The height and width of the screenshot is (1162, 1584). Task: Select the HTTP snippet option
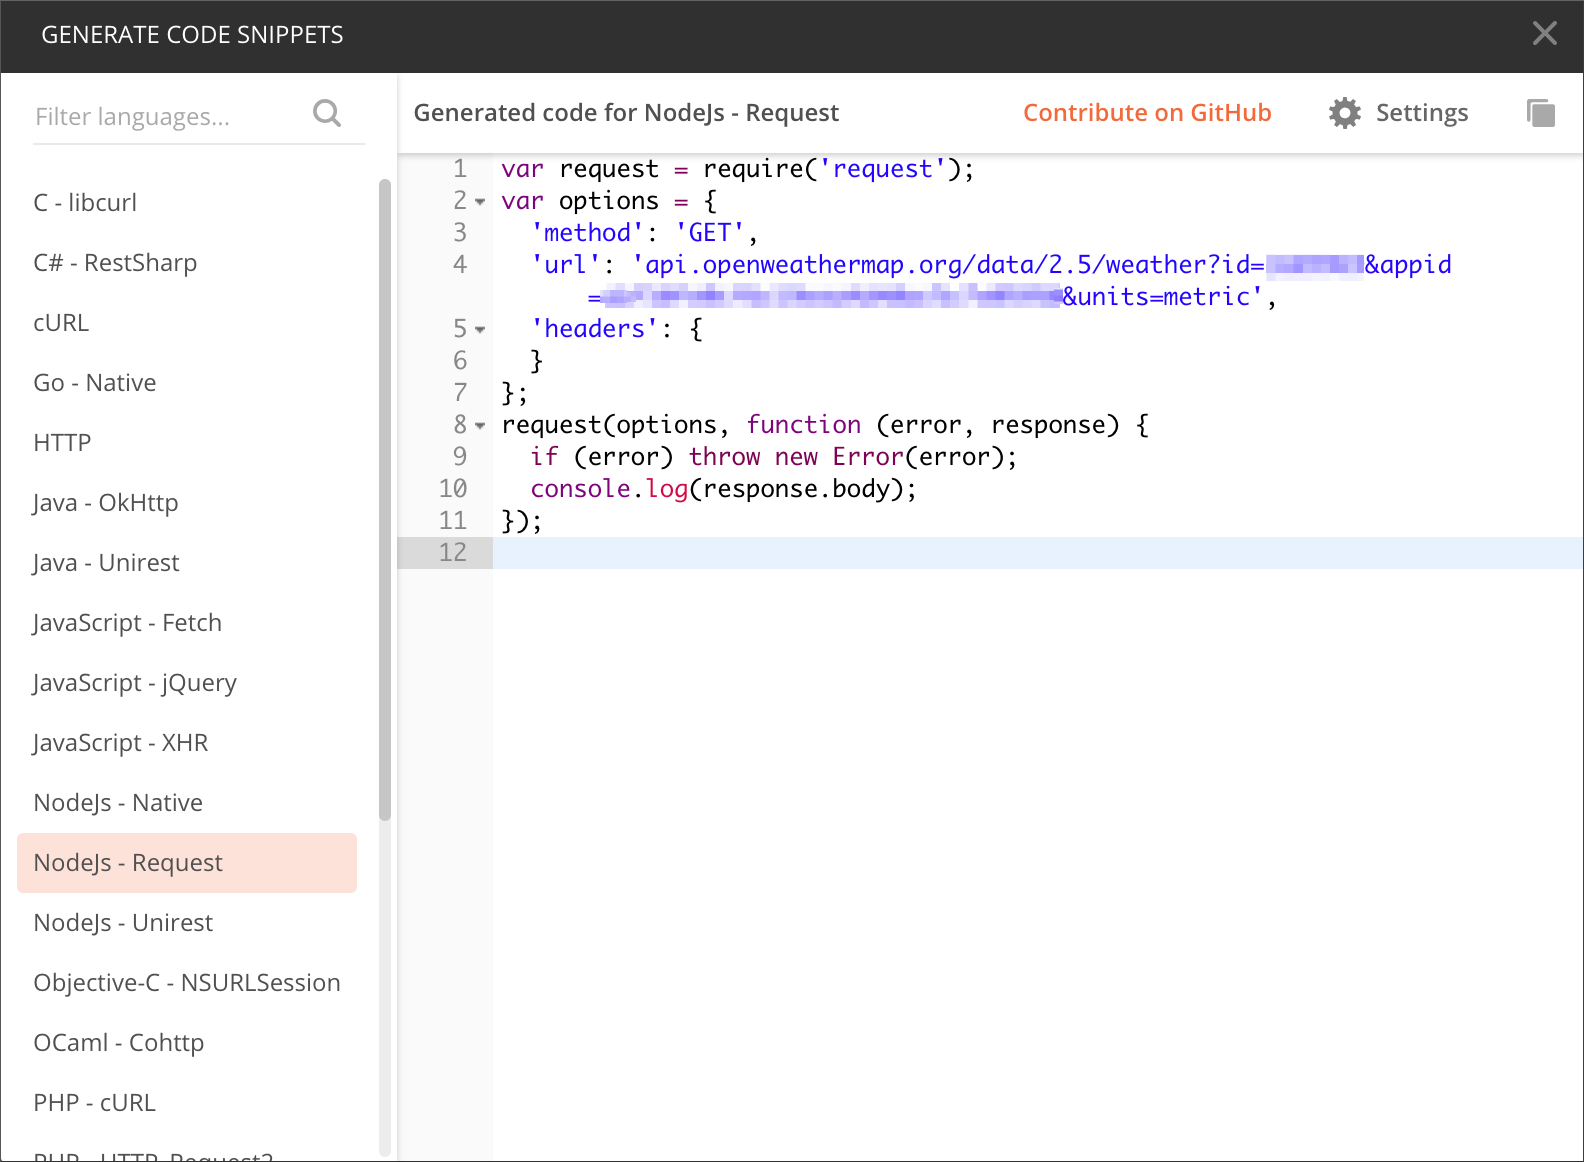click(x=62, y=443)
